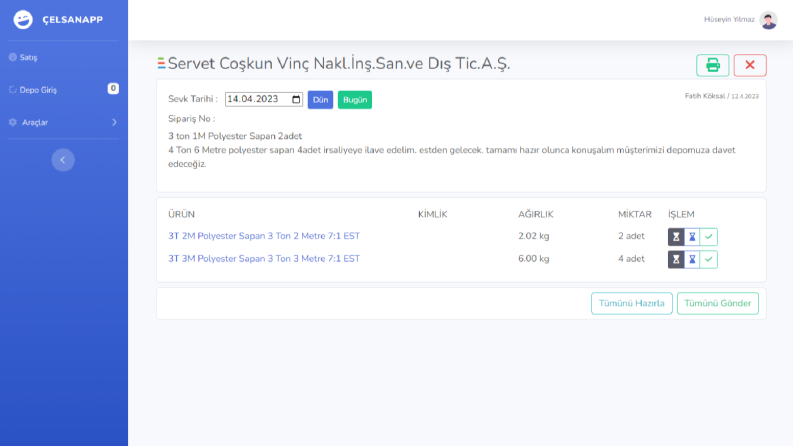Viewport: 793px width, 446px height.
Task: Click the Sevk Tarihi date field
Action: pyautogui.click(x=263, y=99)
